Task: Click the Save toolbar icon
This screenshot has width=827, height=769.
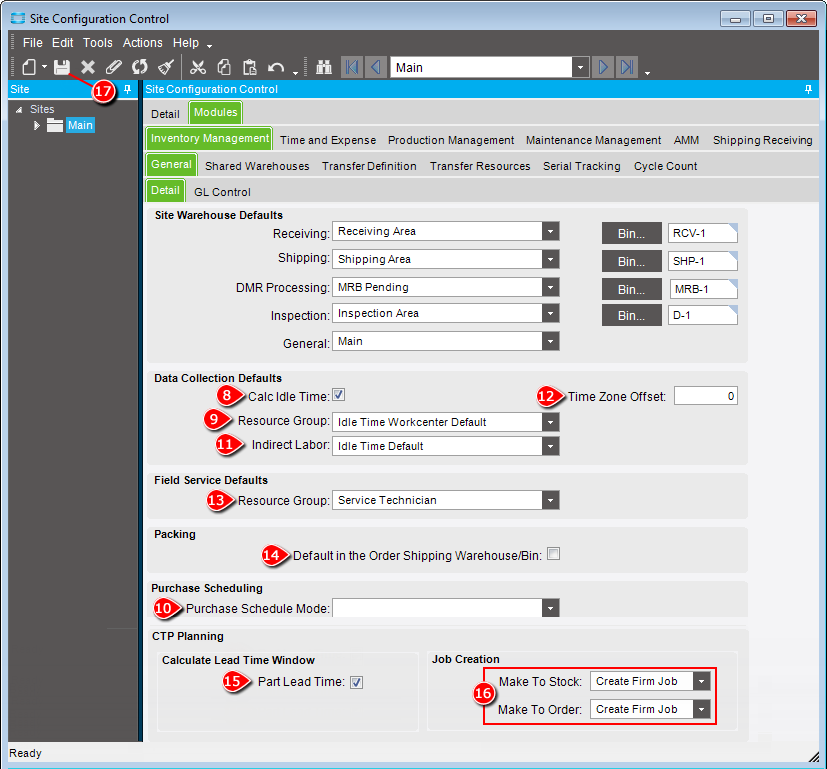Action: coord(60,66)
